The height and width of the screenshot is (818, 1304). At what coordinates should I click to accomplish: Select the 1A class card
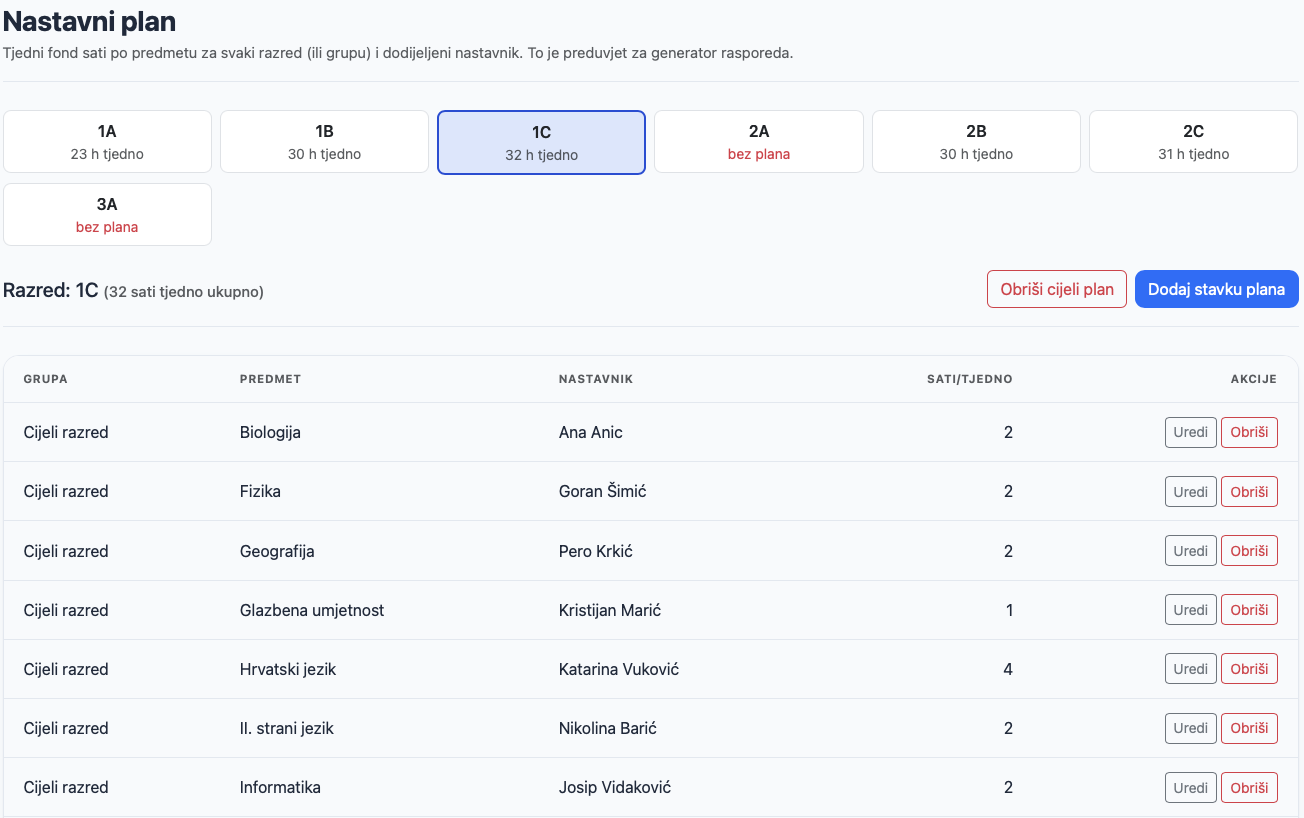(x=108, y=142)
